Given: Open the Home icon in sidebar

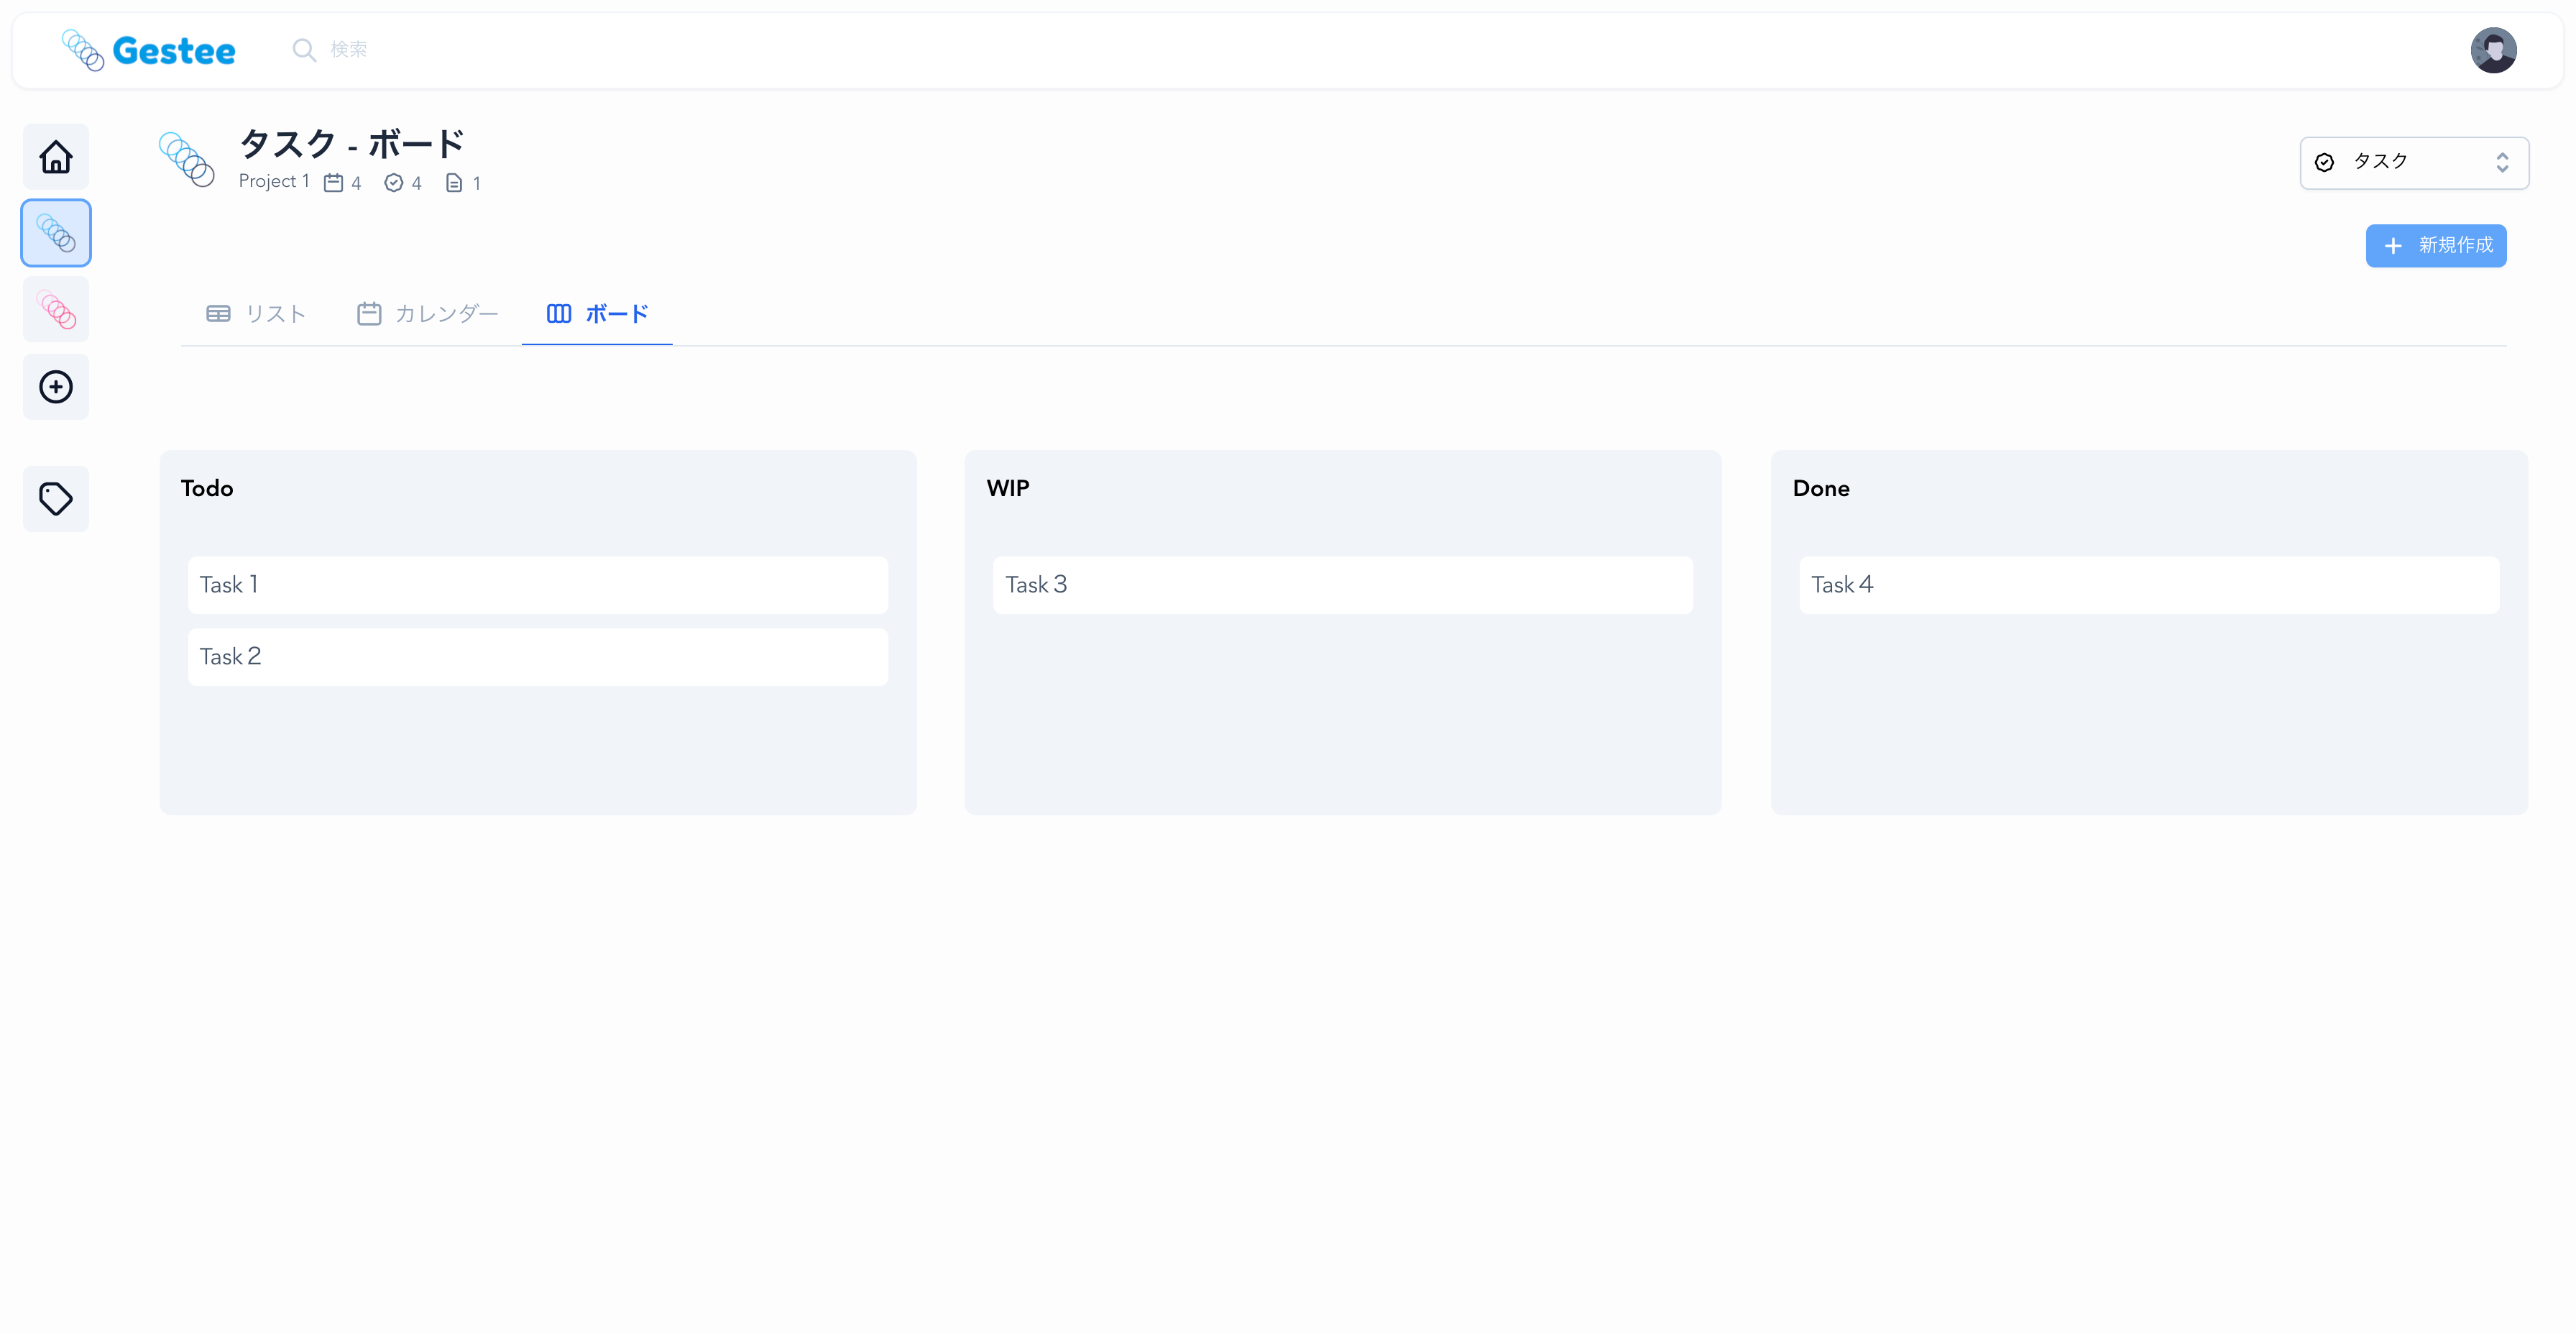Looking at the screenshot, I should pyautogui.click(x=56, y=157).
